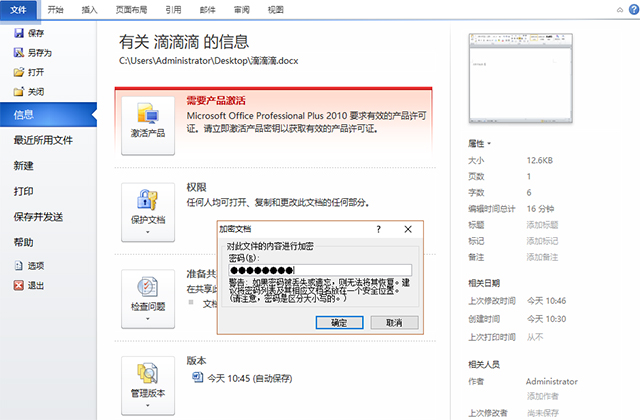Screen dimensions: 640x420
Task: Switch to the 引用 ribbon tab
Action: tap(173, 10)
